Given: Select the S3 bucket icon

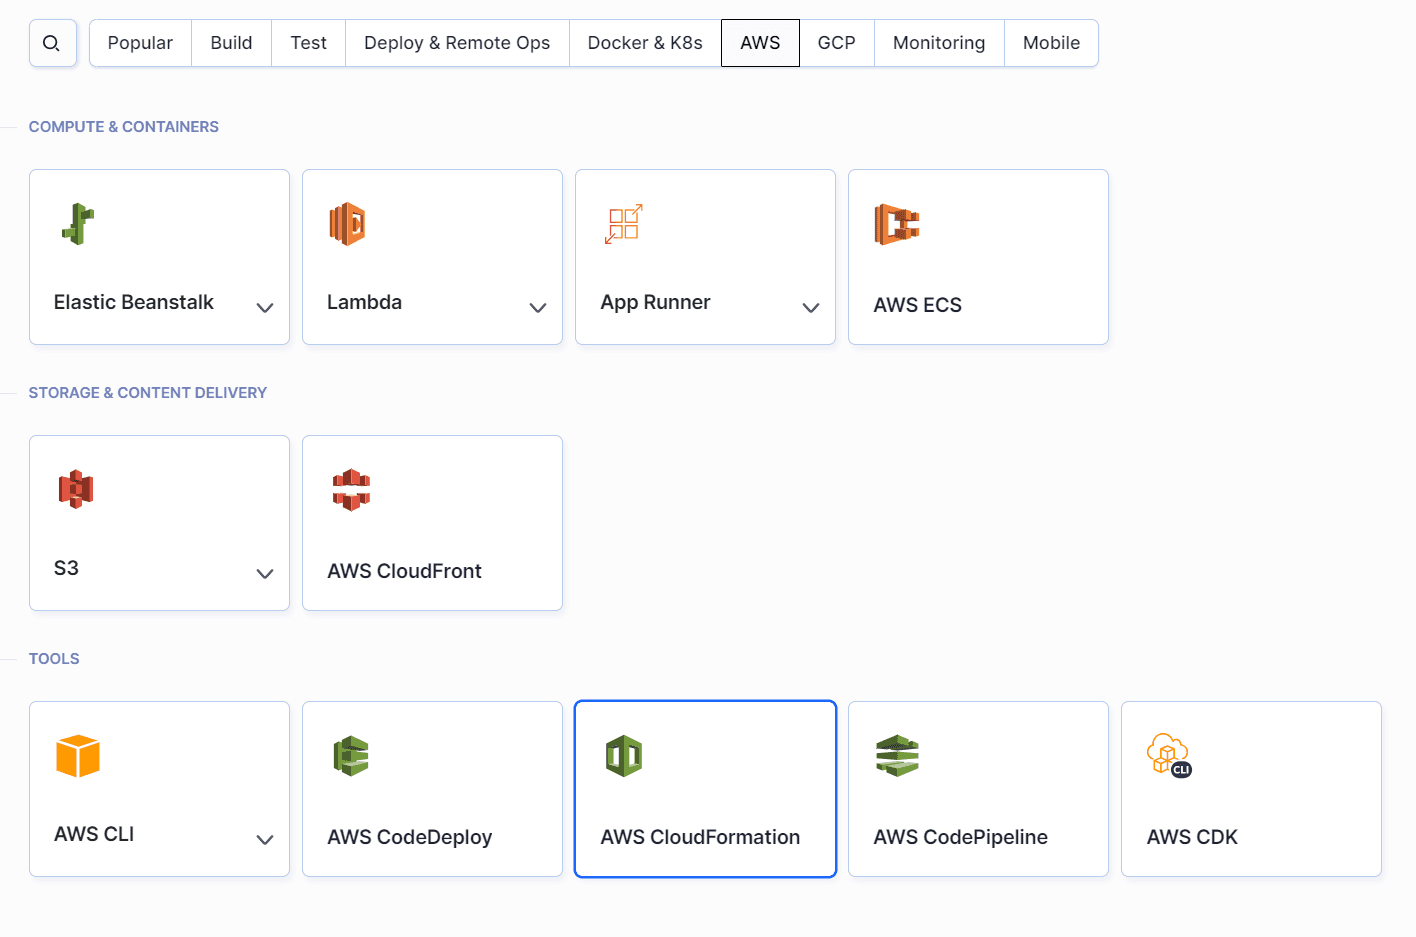Looking at the screenshot, I should pyautogui.click(x=78, y=489).
